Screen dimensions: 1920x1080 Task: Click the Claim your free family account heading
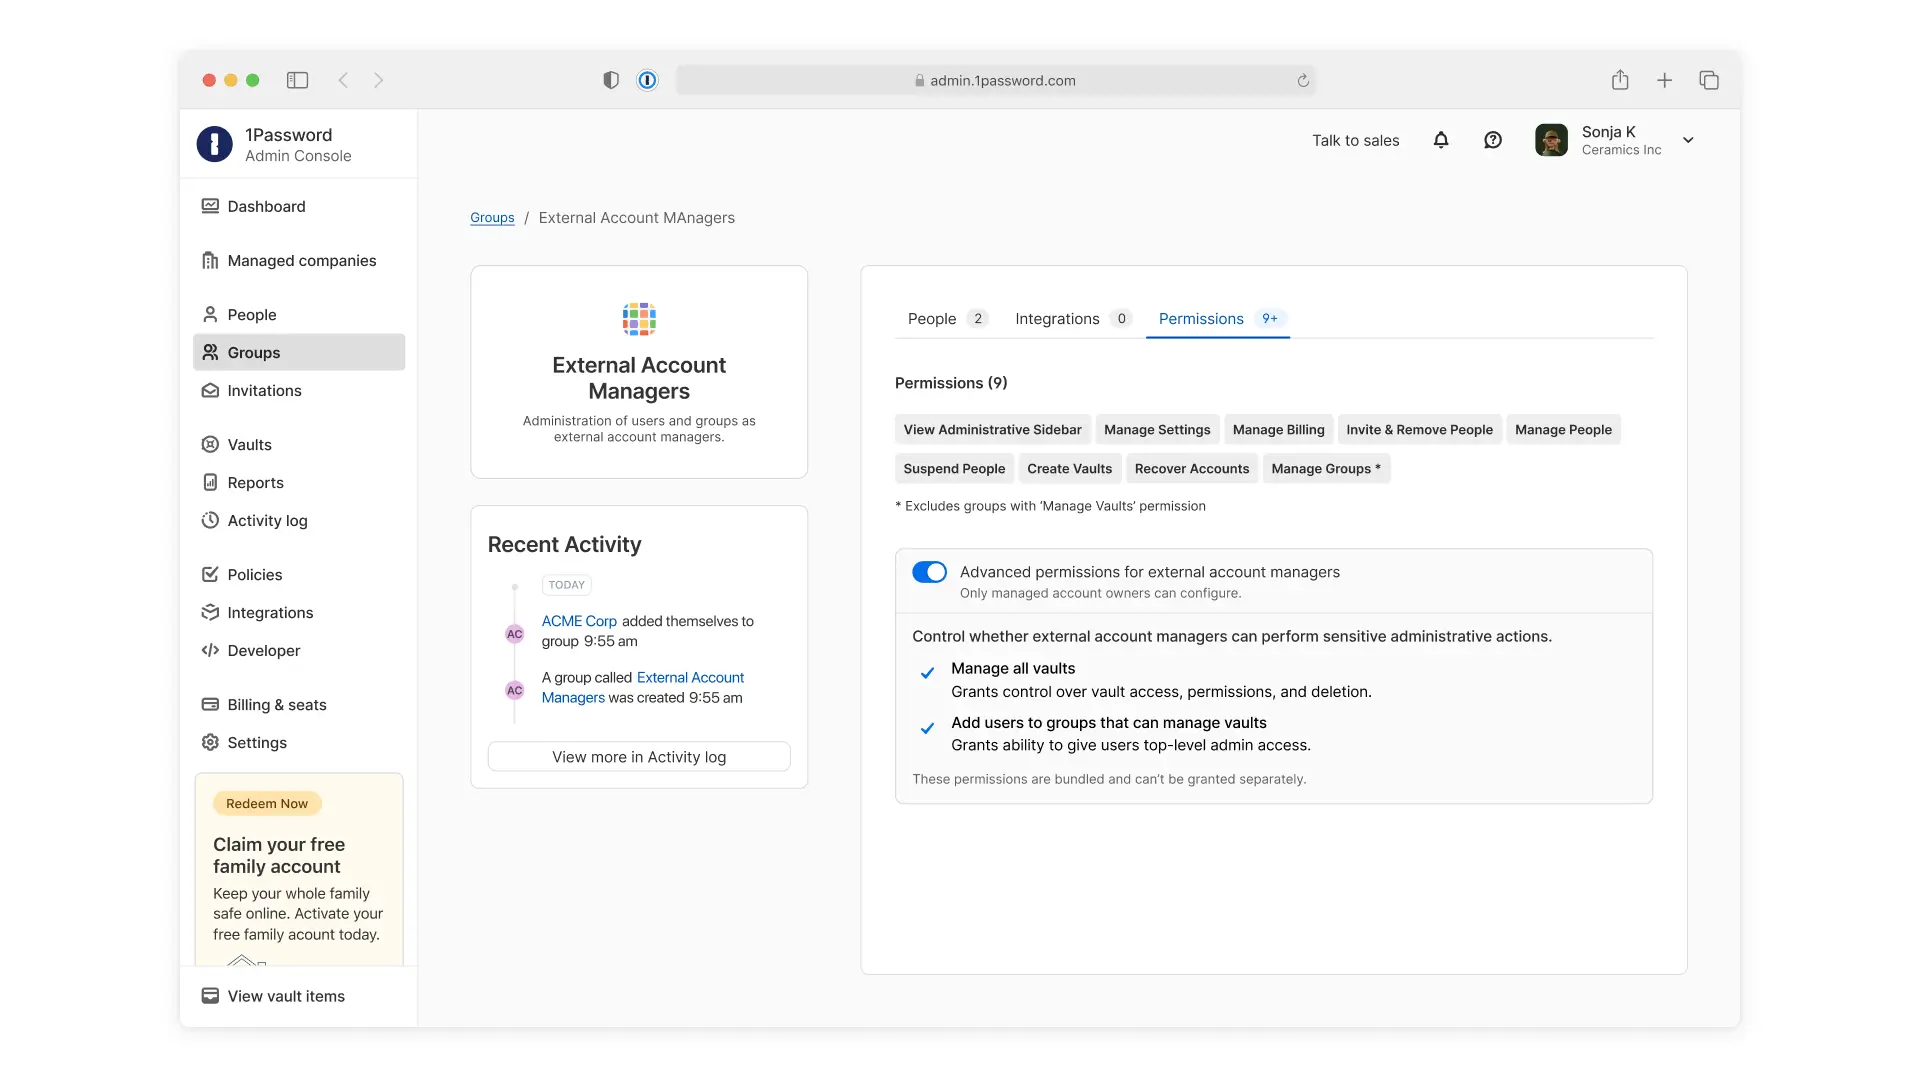coord(279,856)
